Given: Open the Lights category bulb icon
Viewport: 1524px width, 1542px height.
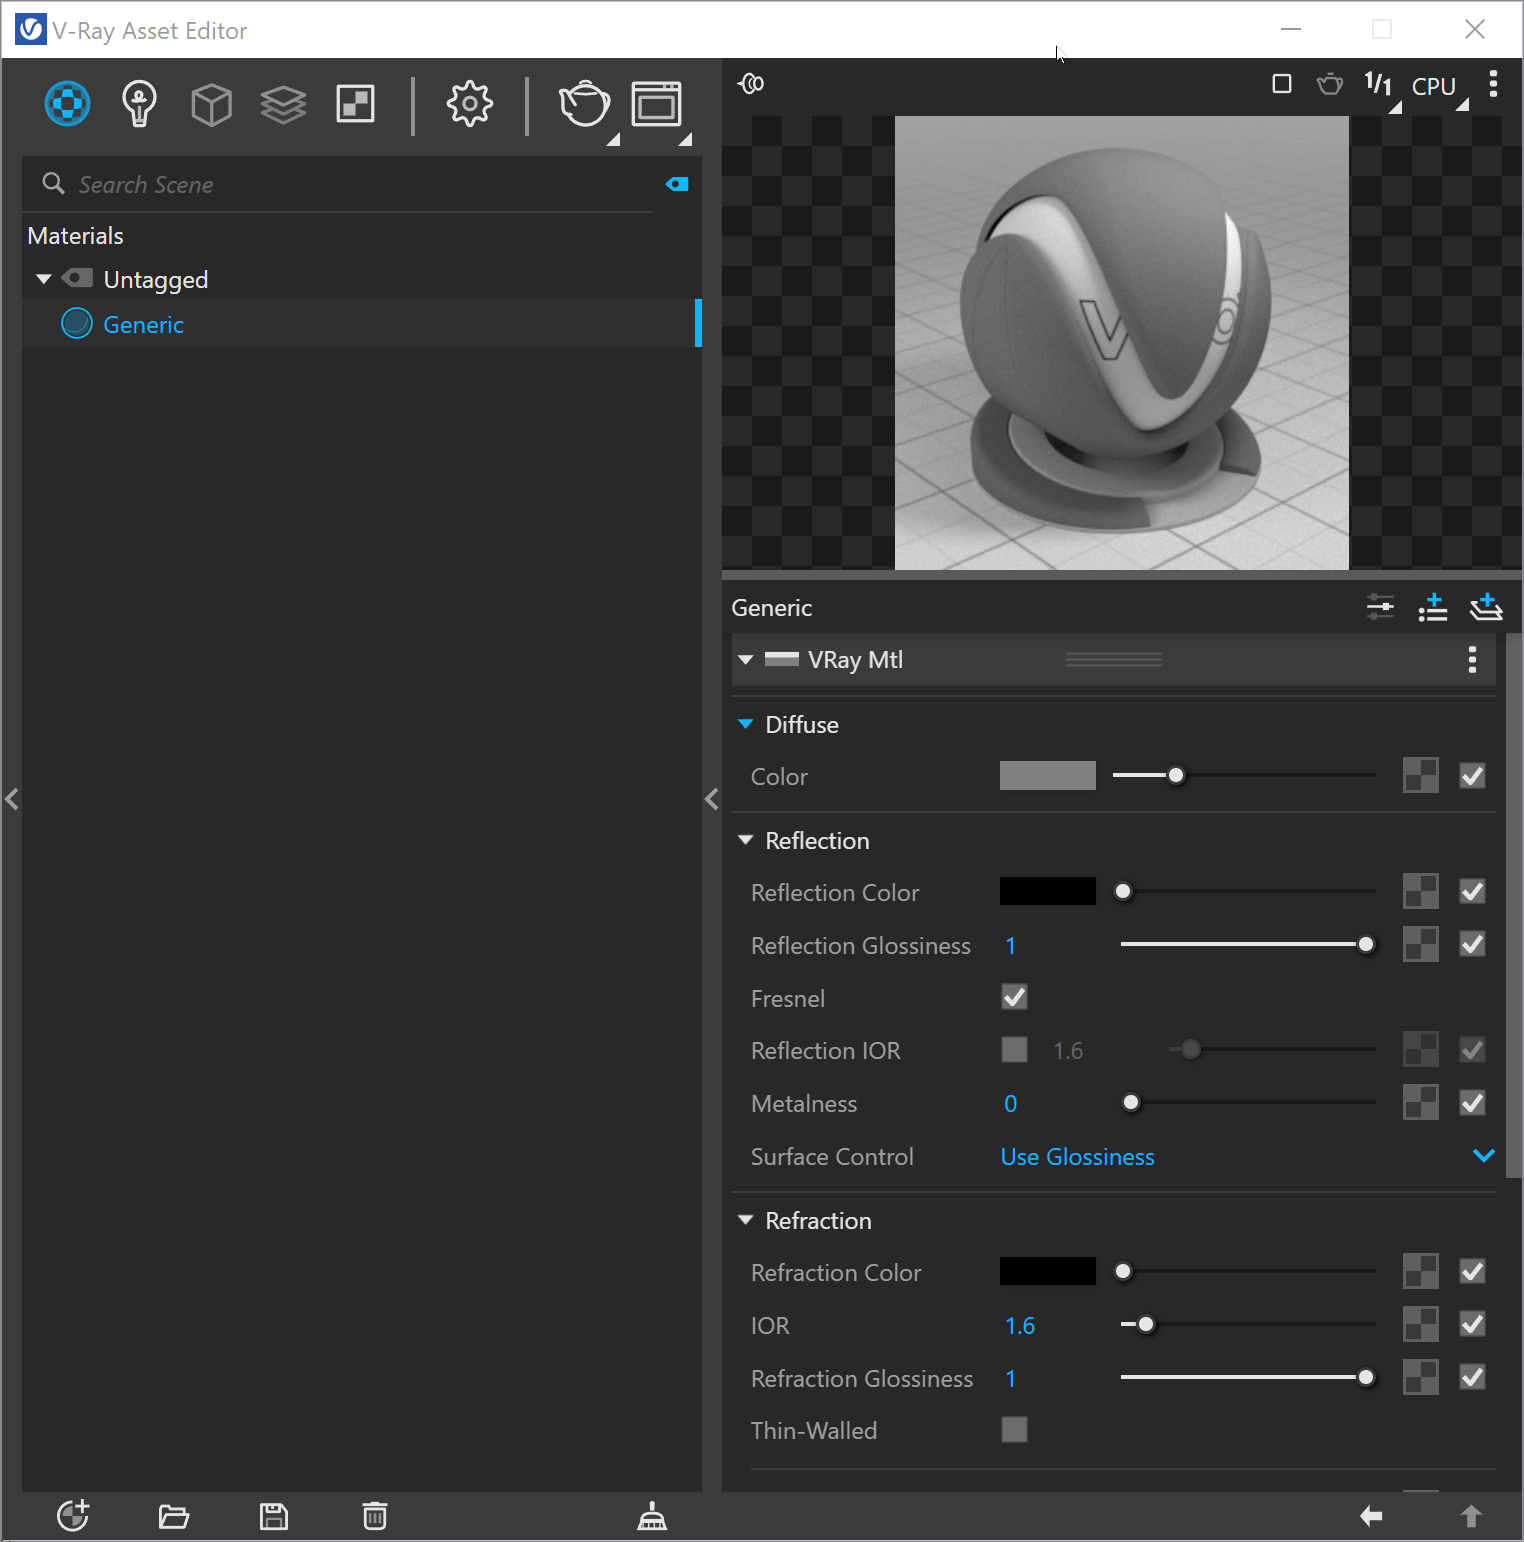Looking at the screenshot, I should tap(139, 104).
